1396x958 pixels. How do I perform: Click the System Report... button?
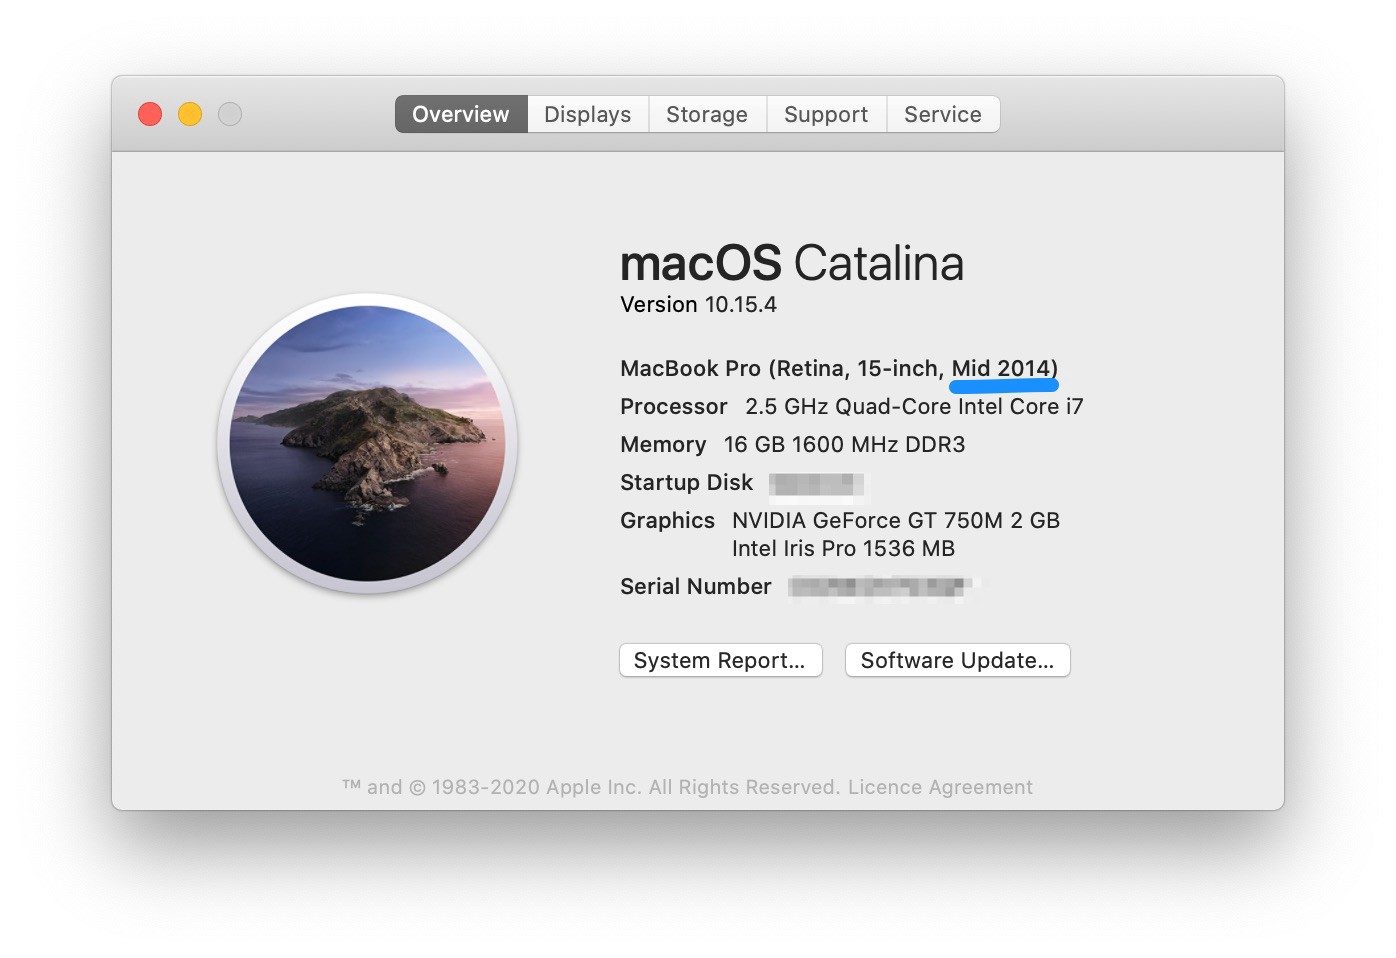click(x=720, y=660)
